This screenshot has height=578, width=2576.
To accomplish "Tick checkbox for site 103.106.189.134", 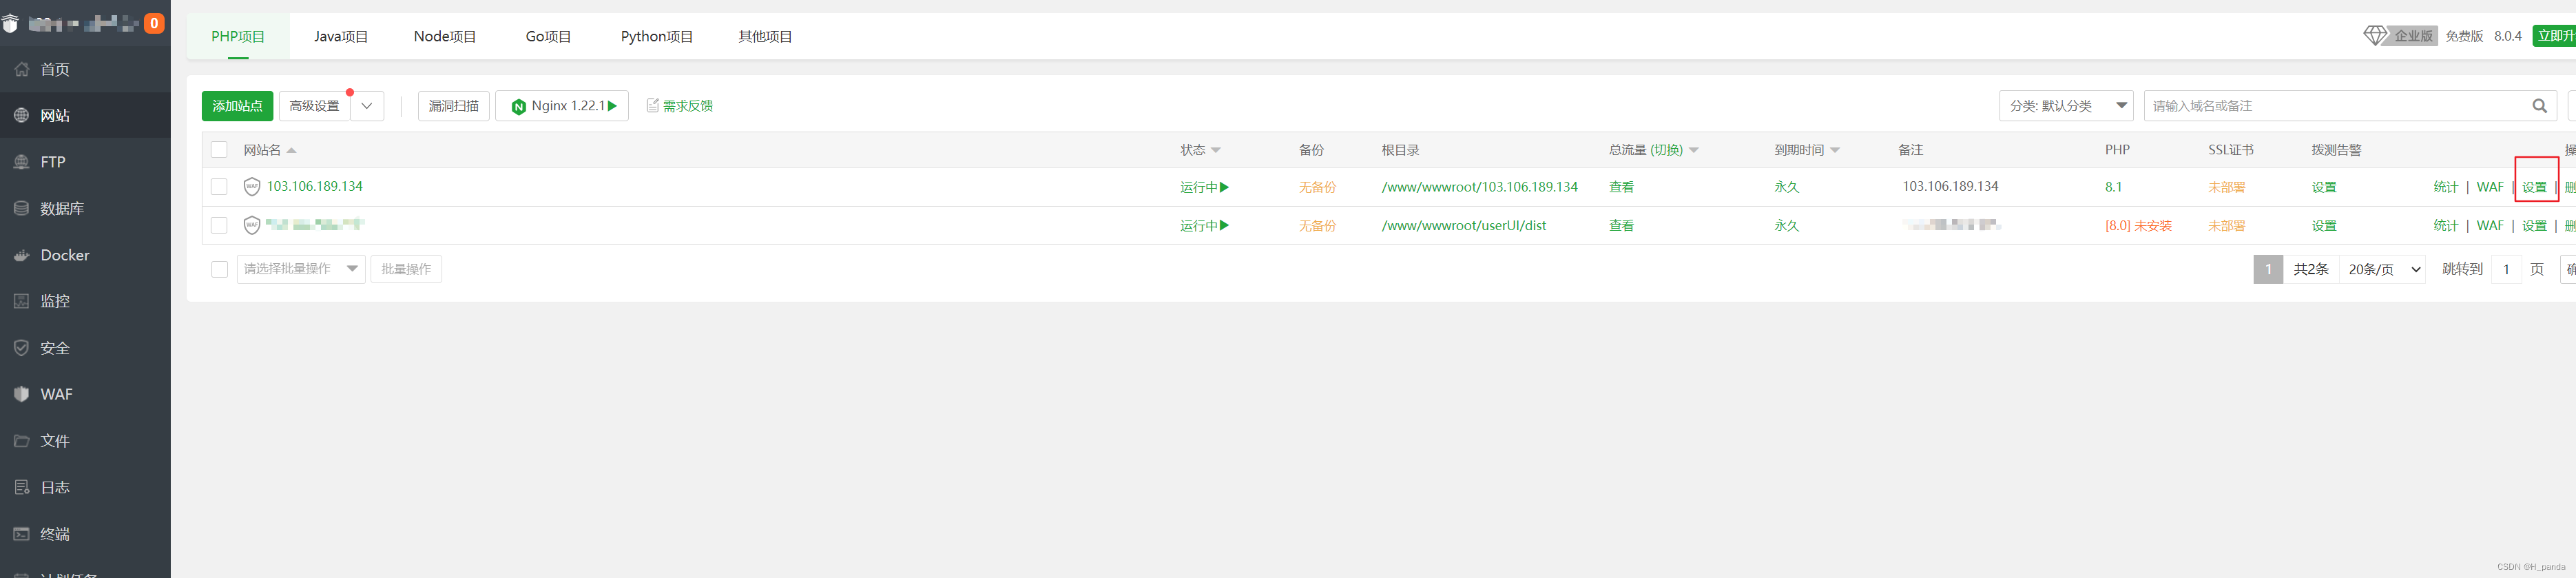I will tap(219, 187).
